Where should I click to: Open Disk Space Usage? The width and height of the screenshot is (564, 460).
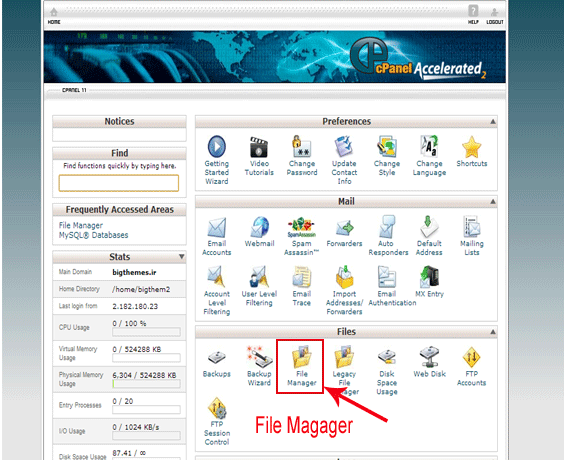(x=387, y=372)
